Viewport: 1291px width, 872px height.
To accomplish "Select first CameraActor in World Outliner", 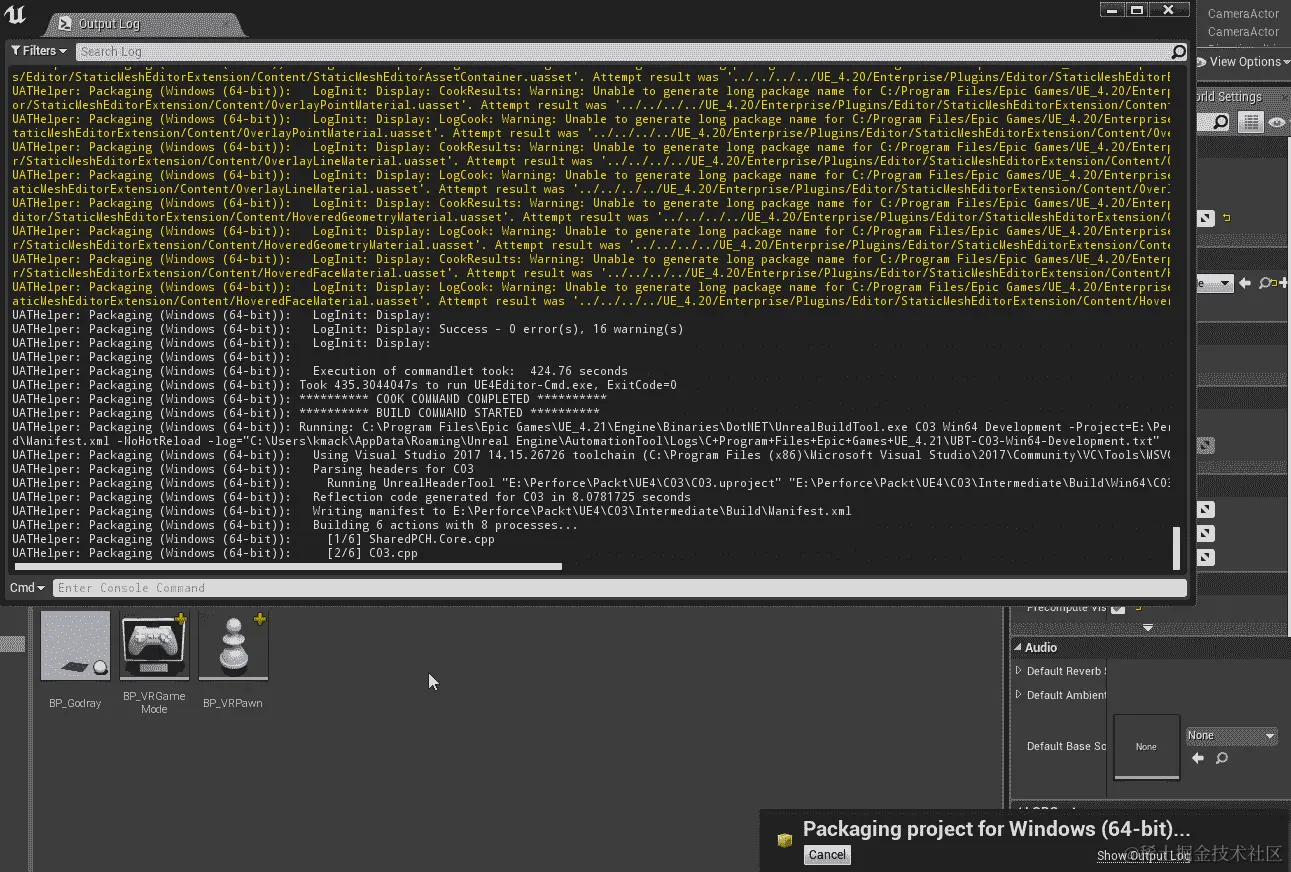I will [x=1243, y=14].
